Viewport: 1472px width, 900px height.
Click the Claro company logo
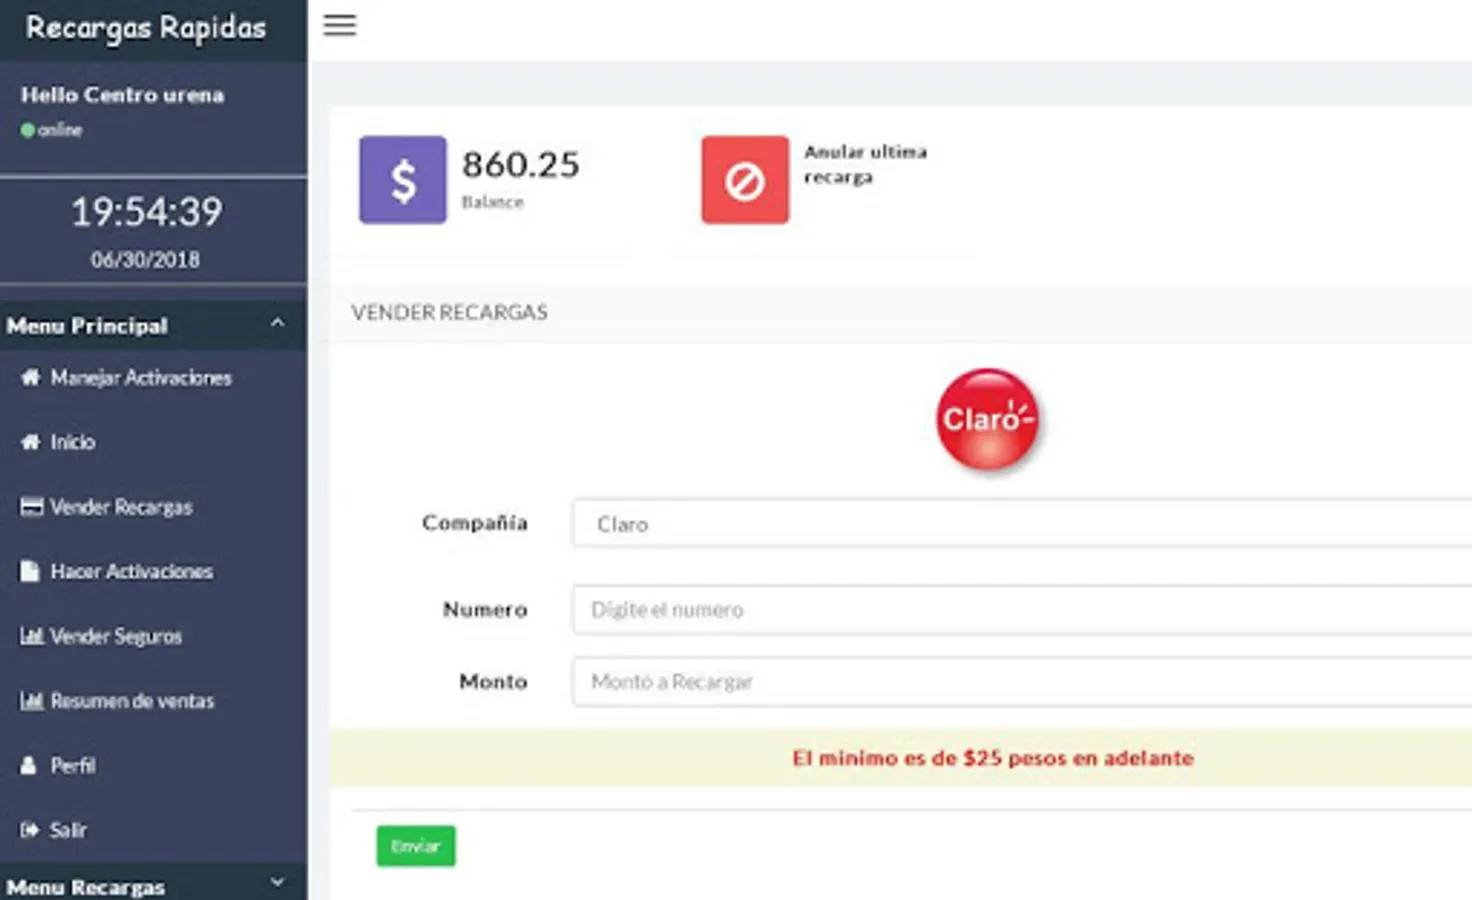[x=988, y=419]
